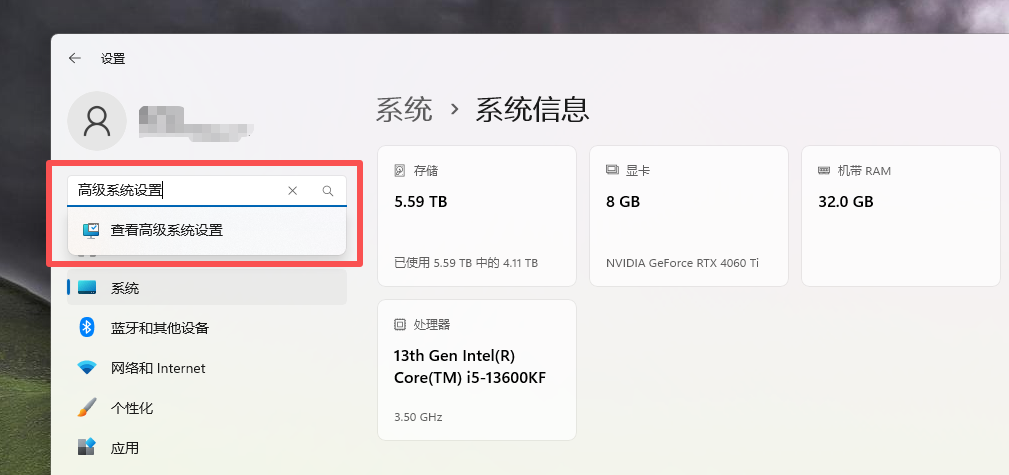This screenshot has width=1009, height=475.
Task: Click the 处理器 chip icon
Action: point(400,324)
